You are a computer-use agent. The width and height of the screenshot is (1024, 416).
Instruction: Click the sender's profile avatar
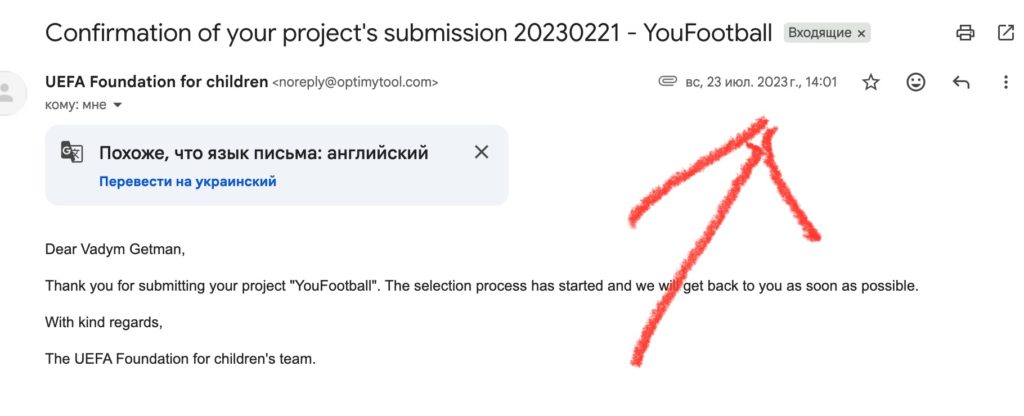7,93
